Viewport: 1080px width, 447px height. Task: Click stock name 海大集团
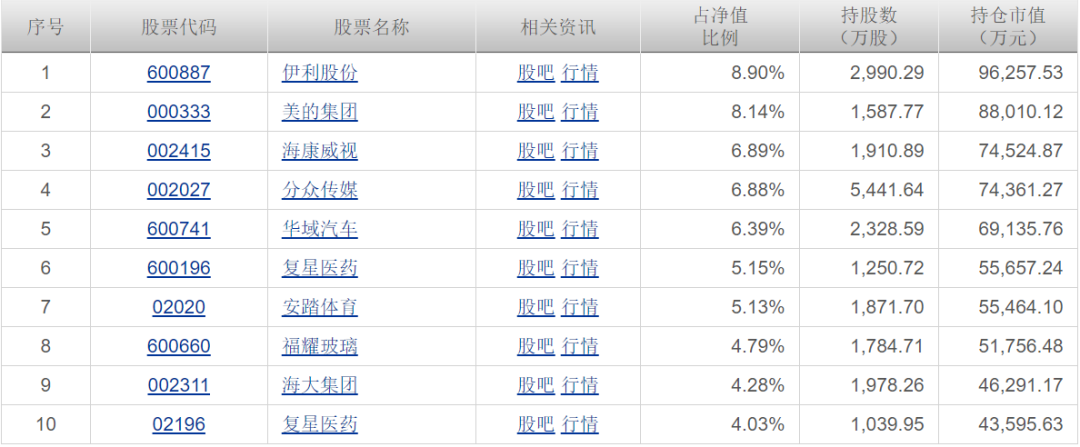(320, 384)
